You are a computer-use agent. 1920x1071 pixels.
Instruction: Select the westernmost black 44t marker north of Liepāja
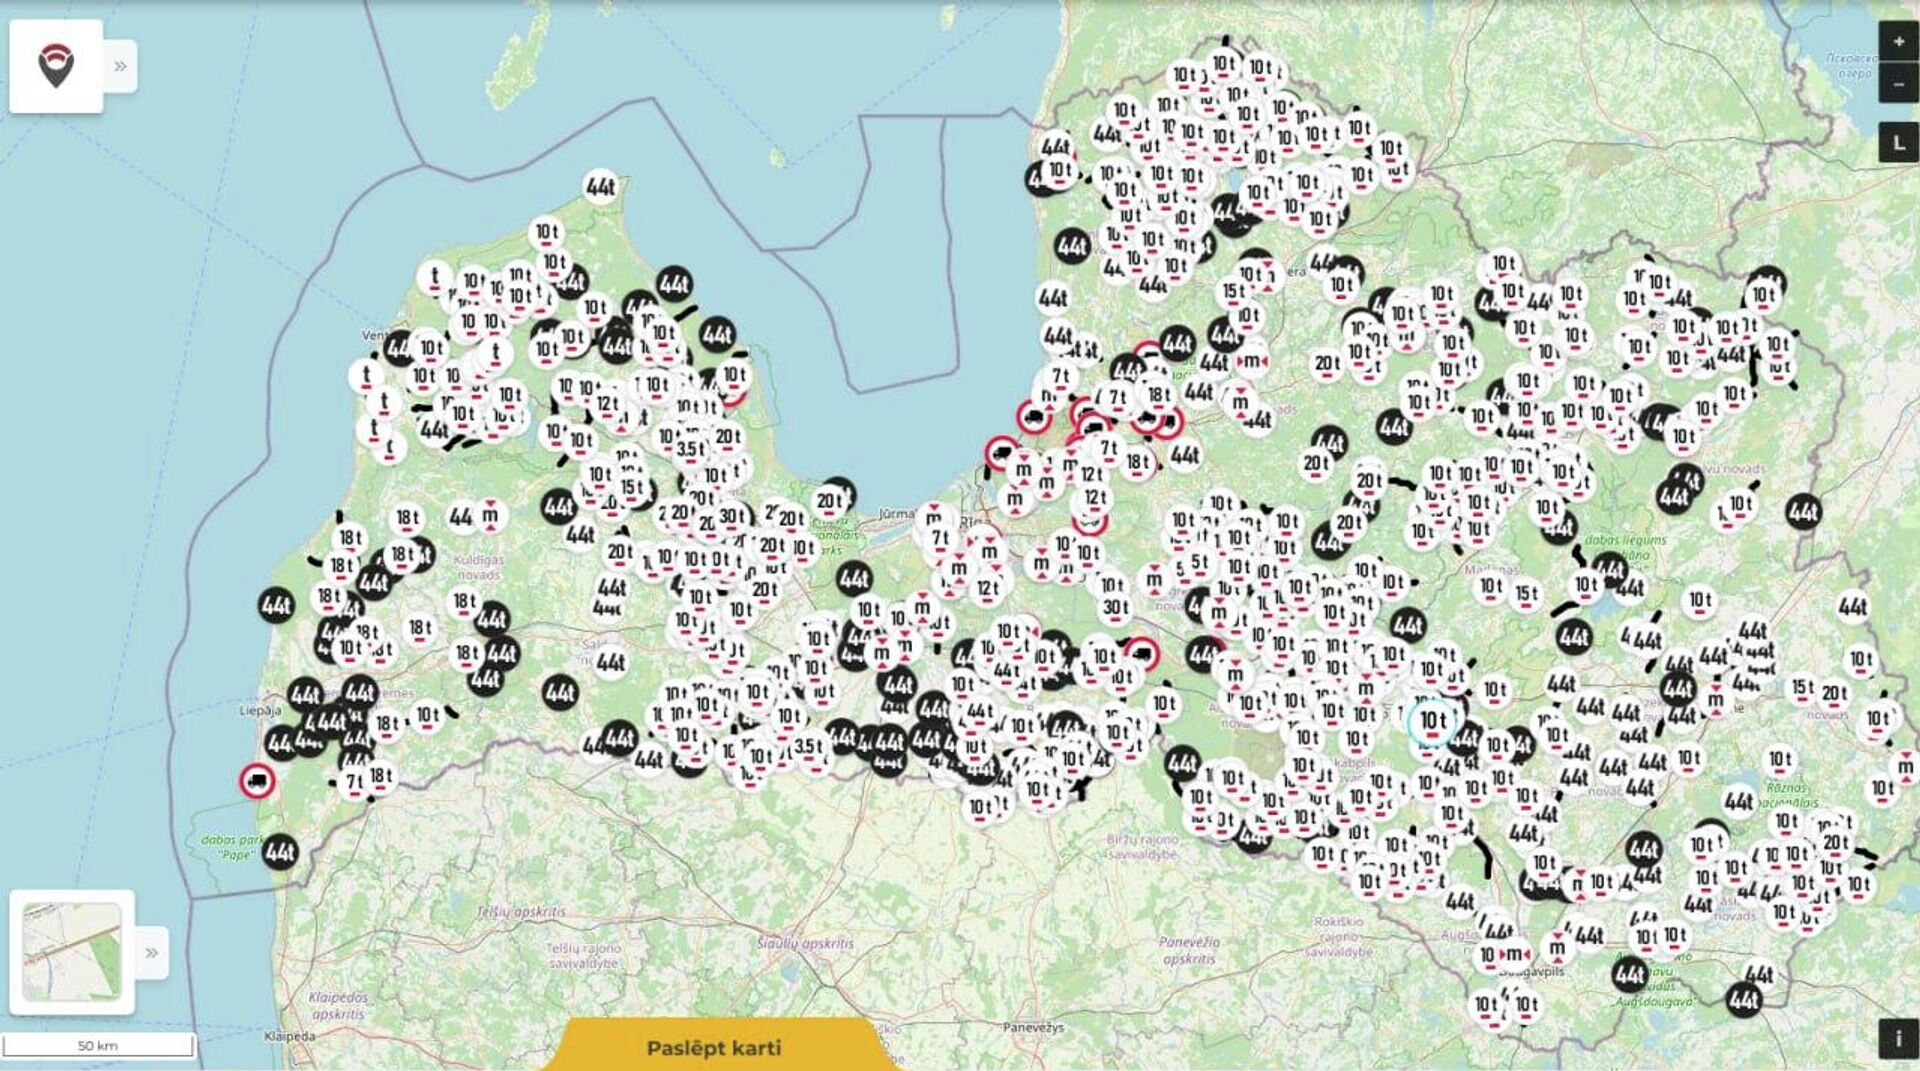pos(277,605)
